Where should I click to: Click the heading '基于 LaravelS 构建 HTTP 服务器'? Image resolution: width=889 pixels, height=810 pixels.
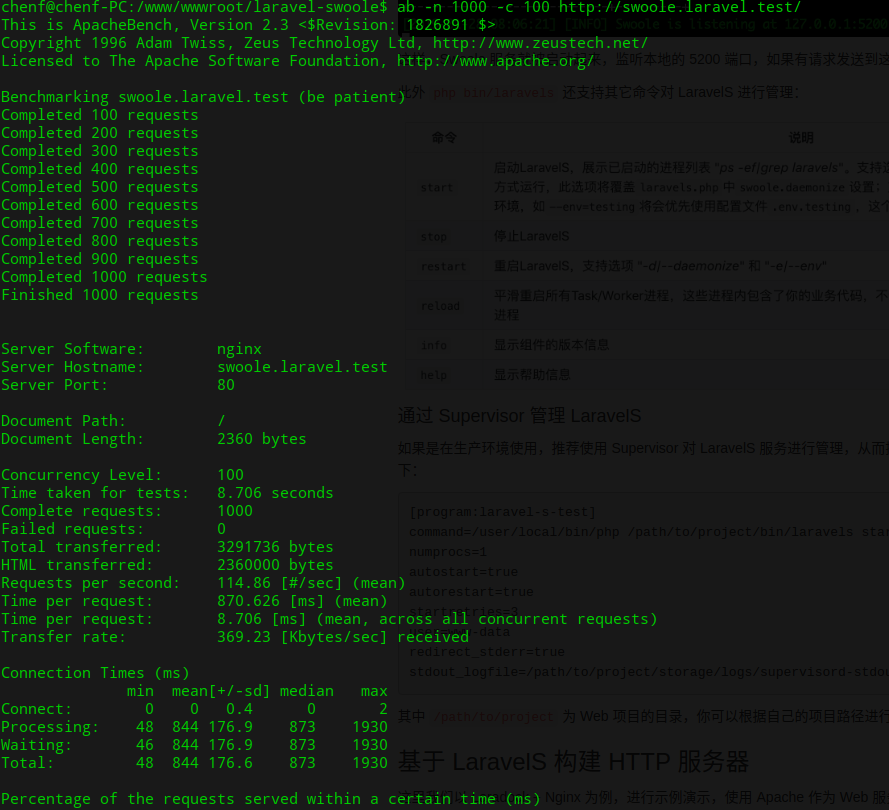(x=573, y=762)
